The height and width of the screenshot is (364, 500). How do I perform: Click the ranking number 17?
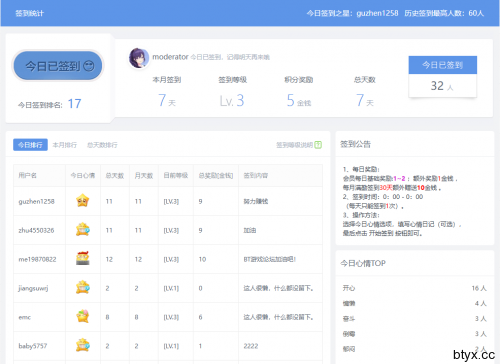tap(74, 104)
